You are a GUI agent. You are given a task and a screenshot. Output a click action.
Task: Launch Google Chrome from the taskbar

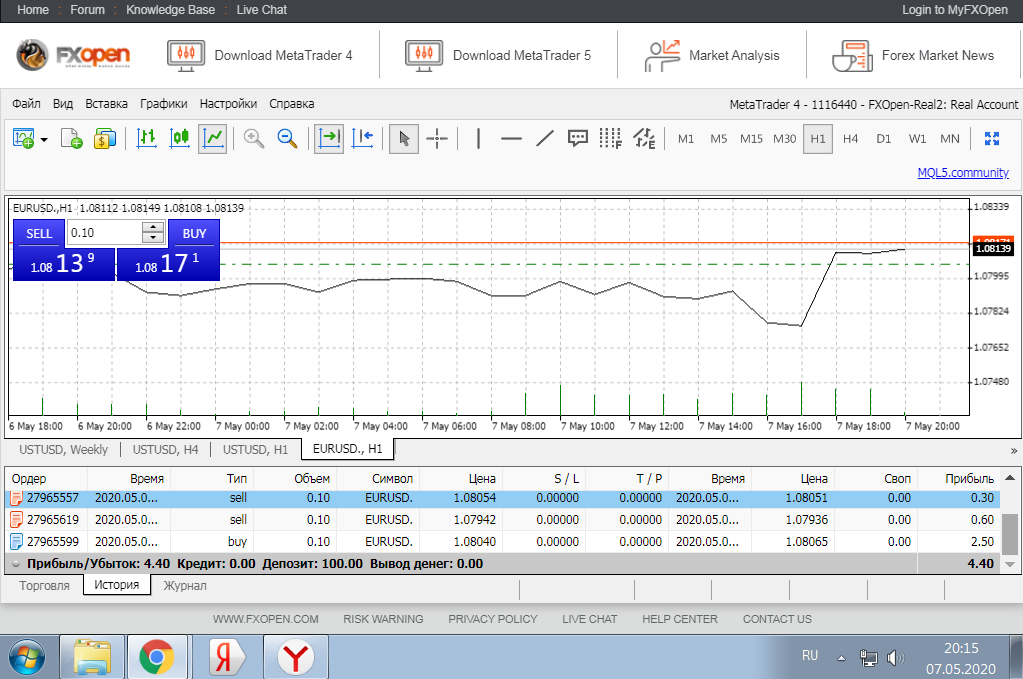tap(157, 657)
